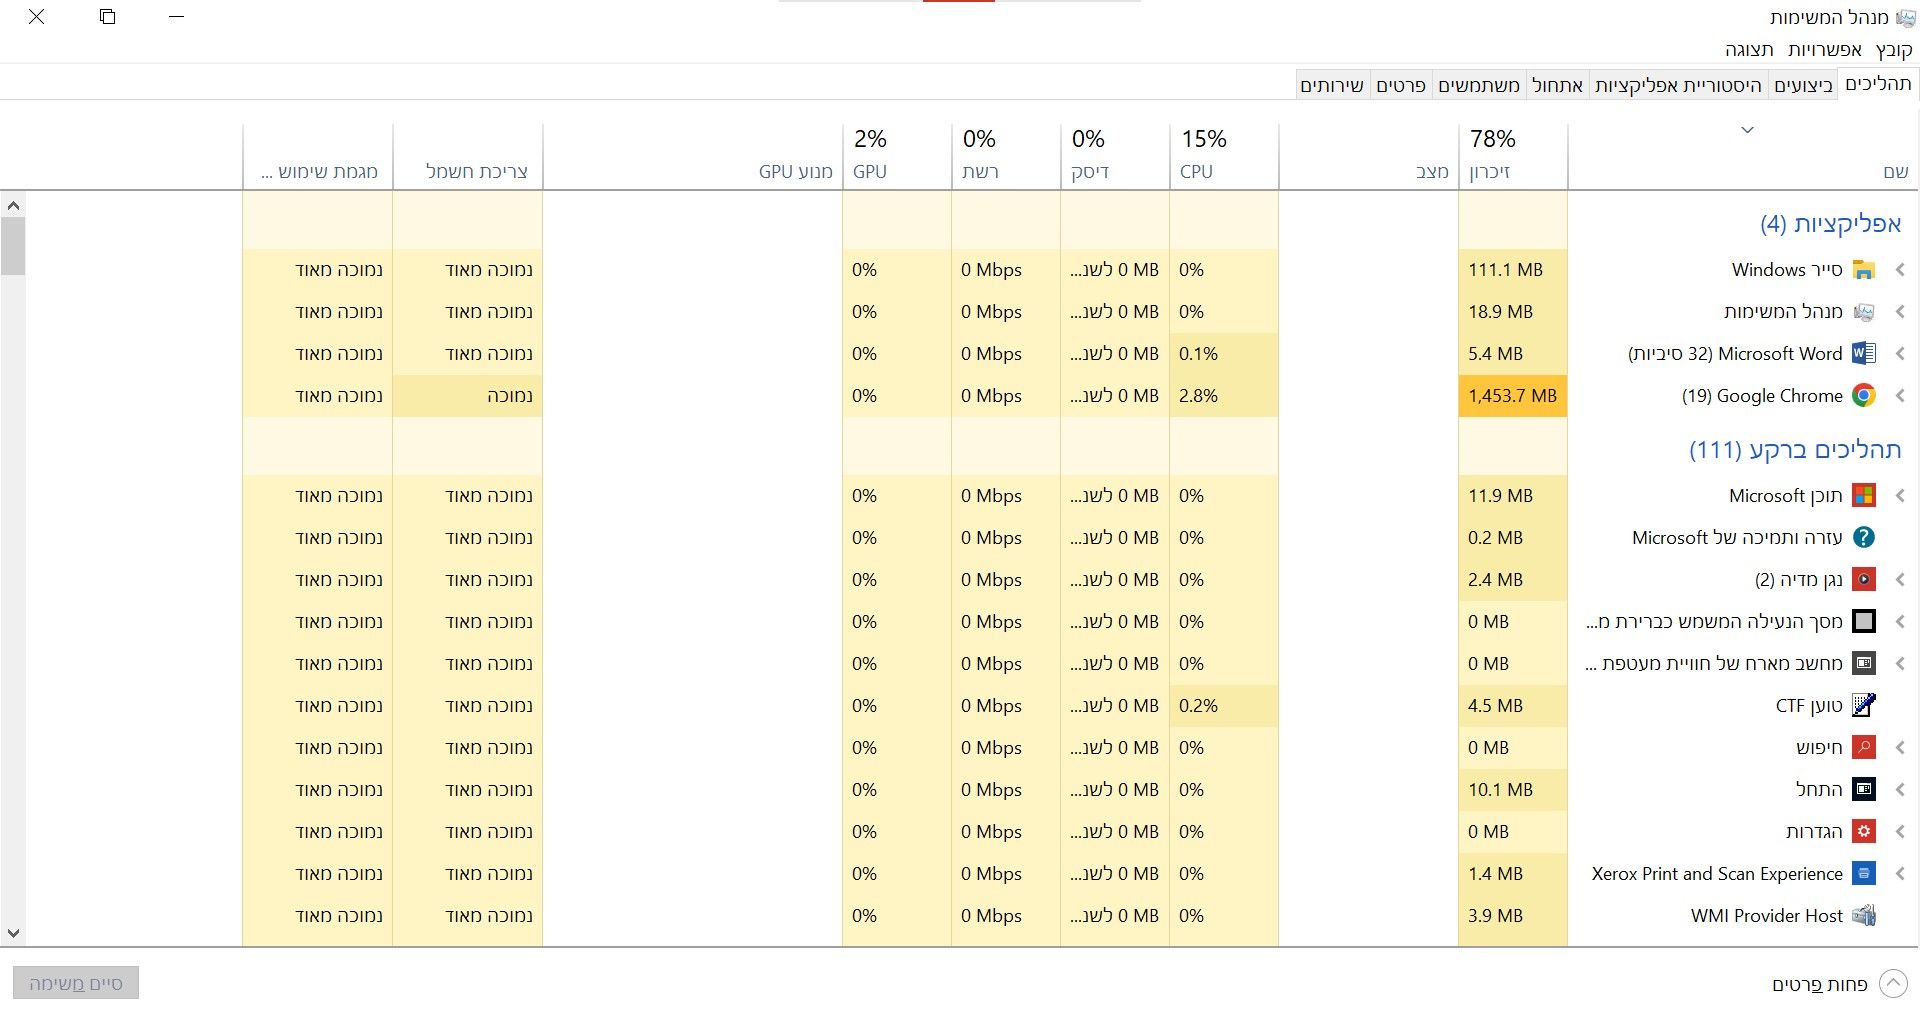The image size is (1920, 1020).
Task: Collapse details with the פחות פרטים arrow
Action: pos(1893,984)
